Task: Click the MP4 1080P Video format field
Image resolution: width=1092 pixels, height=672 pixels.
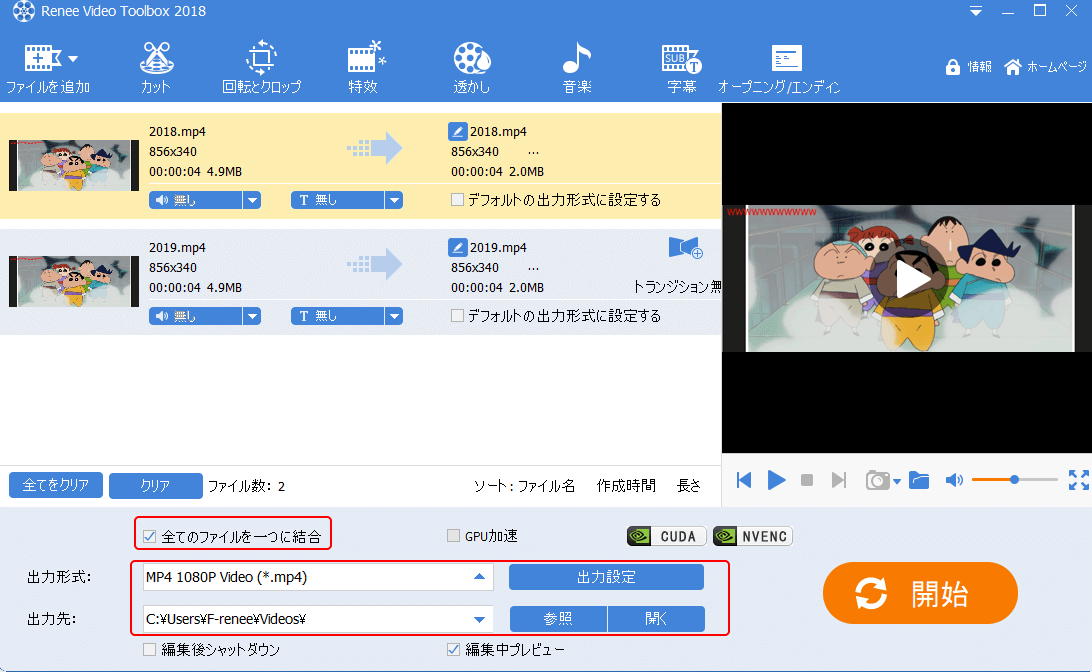Action: click(318, 577)
